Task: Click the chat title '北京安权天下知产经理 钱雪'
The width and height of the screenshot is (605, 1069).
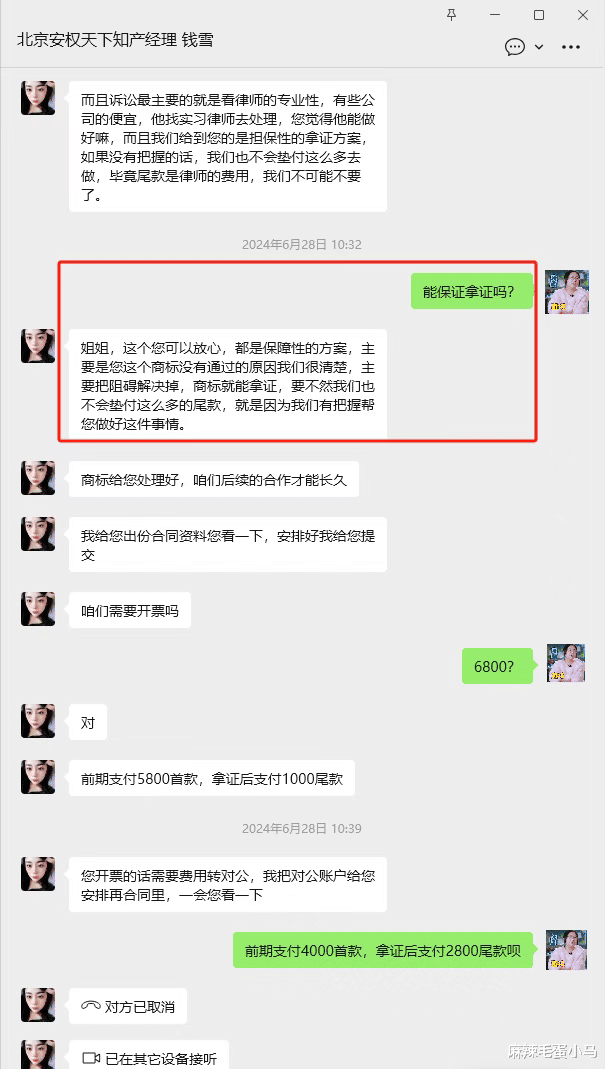Action: coord(115,40)
